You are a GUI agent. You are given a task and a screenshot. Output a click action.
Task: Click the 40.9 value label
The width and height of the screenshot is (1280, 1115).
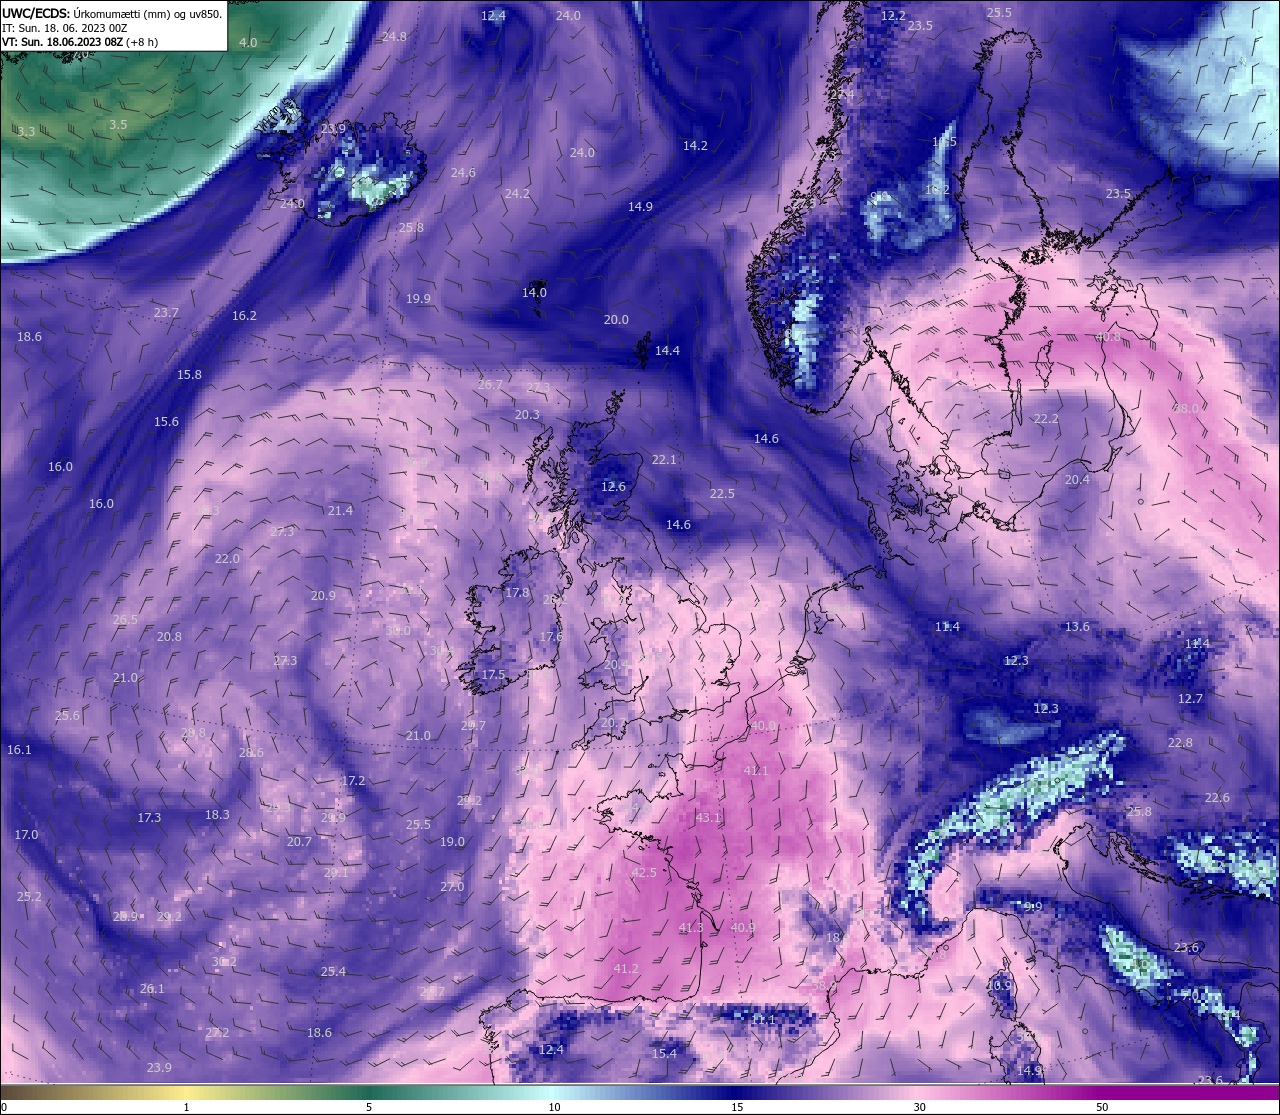(743, 928)
